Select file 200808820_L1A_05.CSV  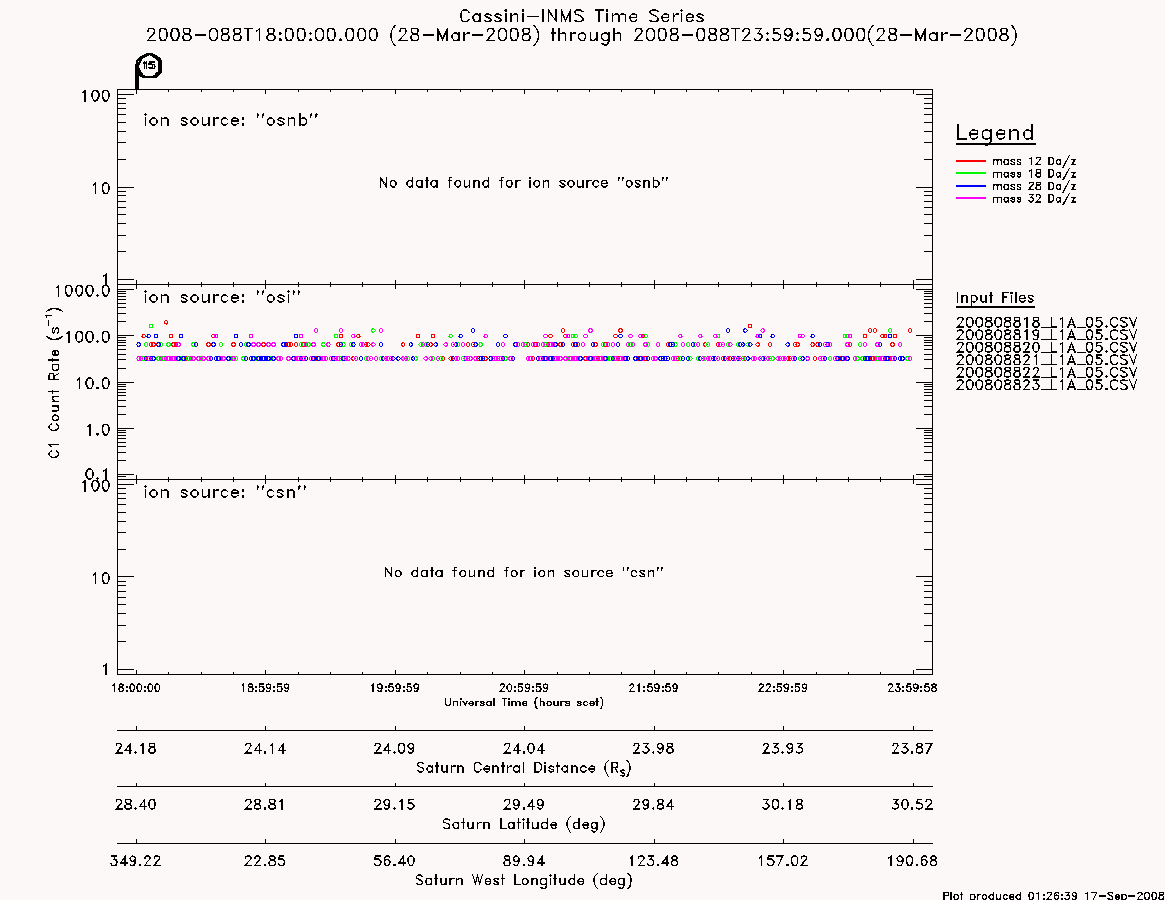pyautogui.click(x=1046, y=348)
